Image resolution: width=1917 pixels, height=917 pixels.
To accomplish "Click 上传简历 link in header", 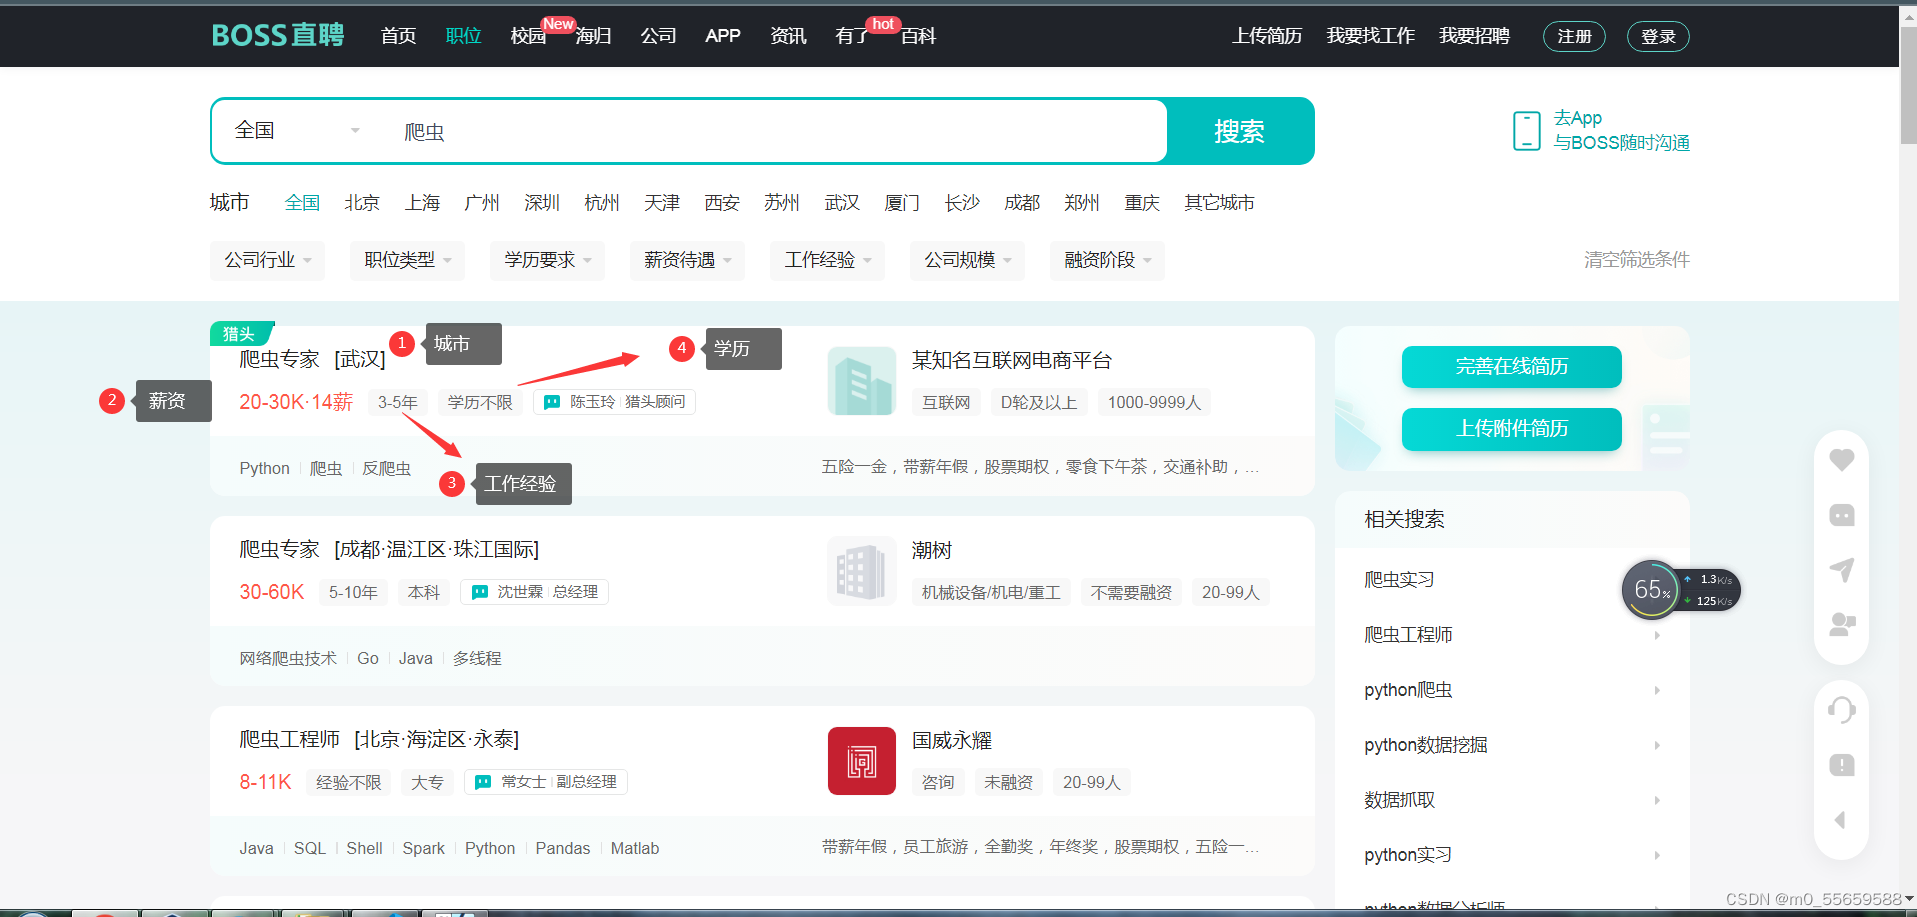I will click(x=1267, y=36).
